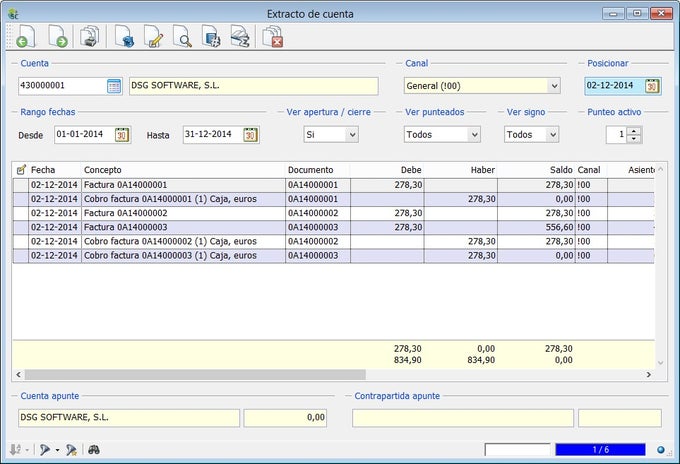This screenshot has height=464, width=680.
Task: Open the Ver signo dropdown
Action: click(x=552, y=135)
